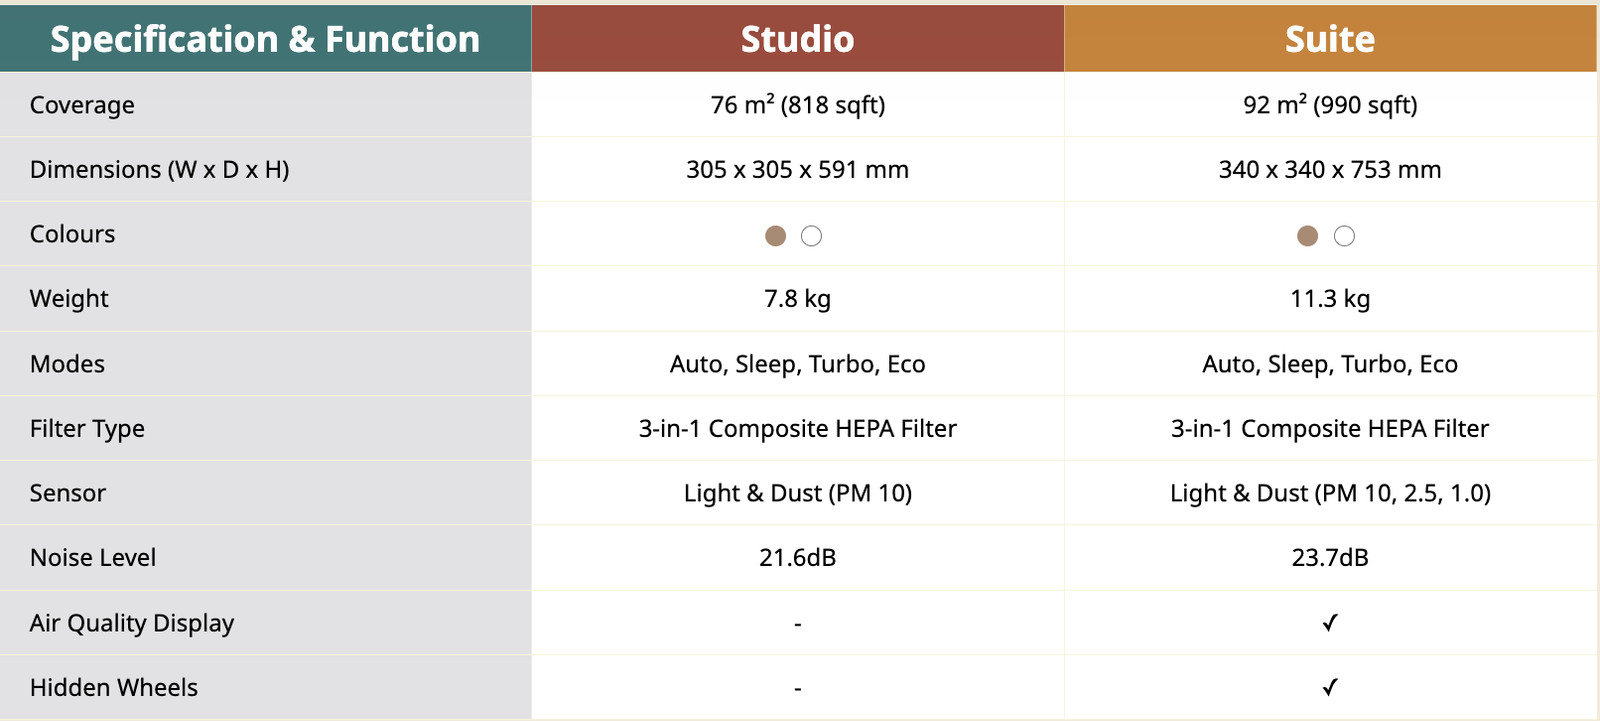Click the Specification & Function header
The image size is (1600, 721).
[265, 39]
